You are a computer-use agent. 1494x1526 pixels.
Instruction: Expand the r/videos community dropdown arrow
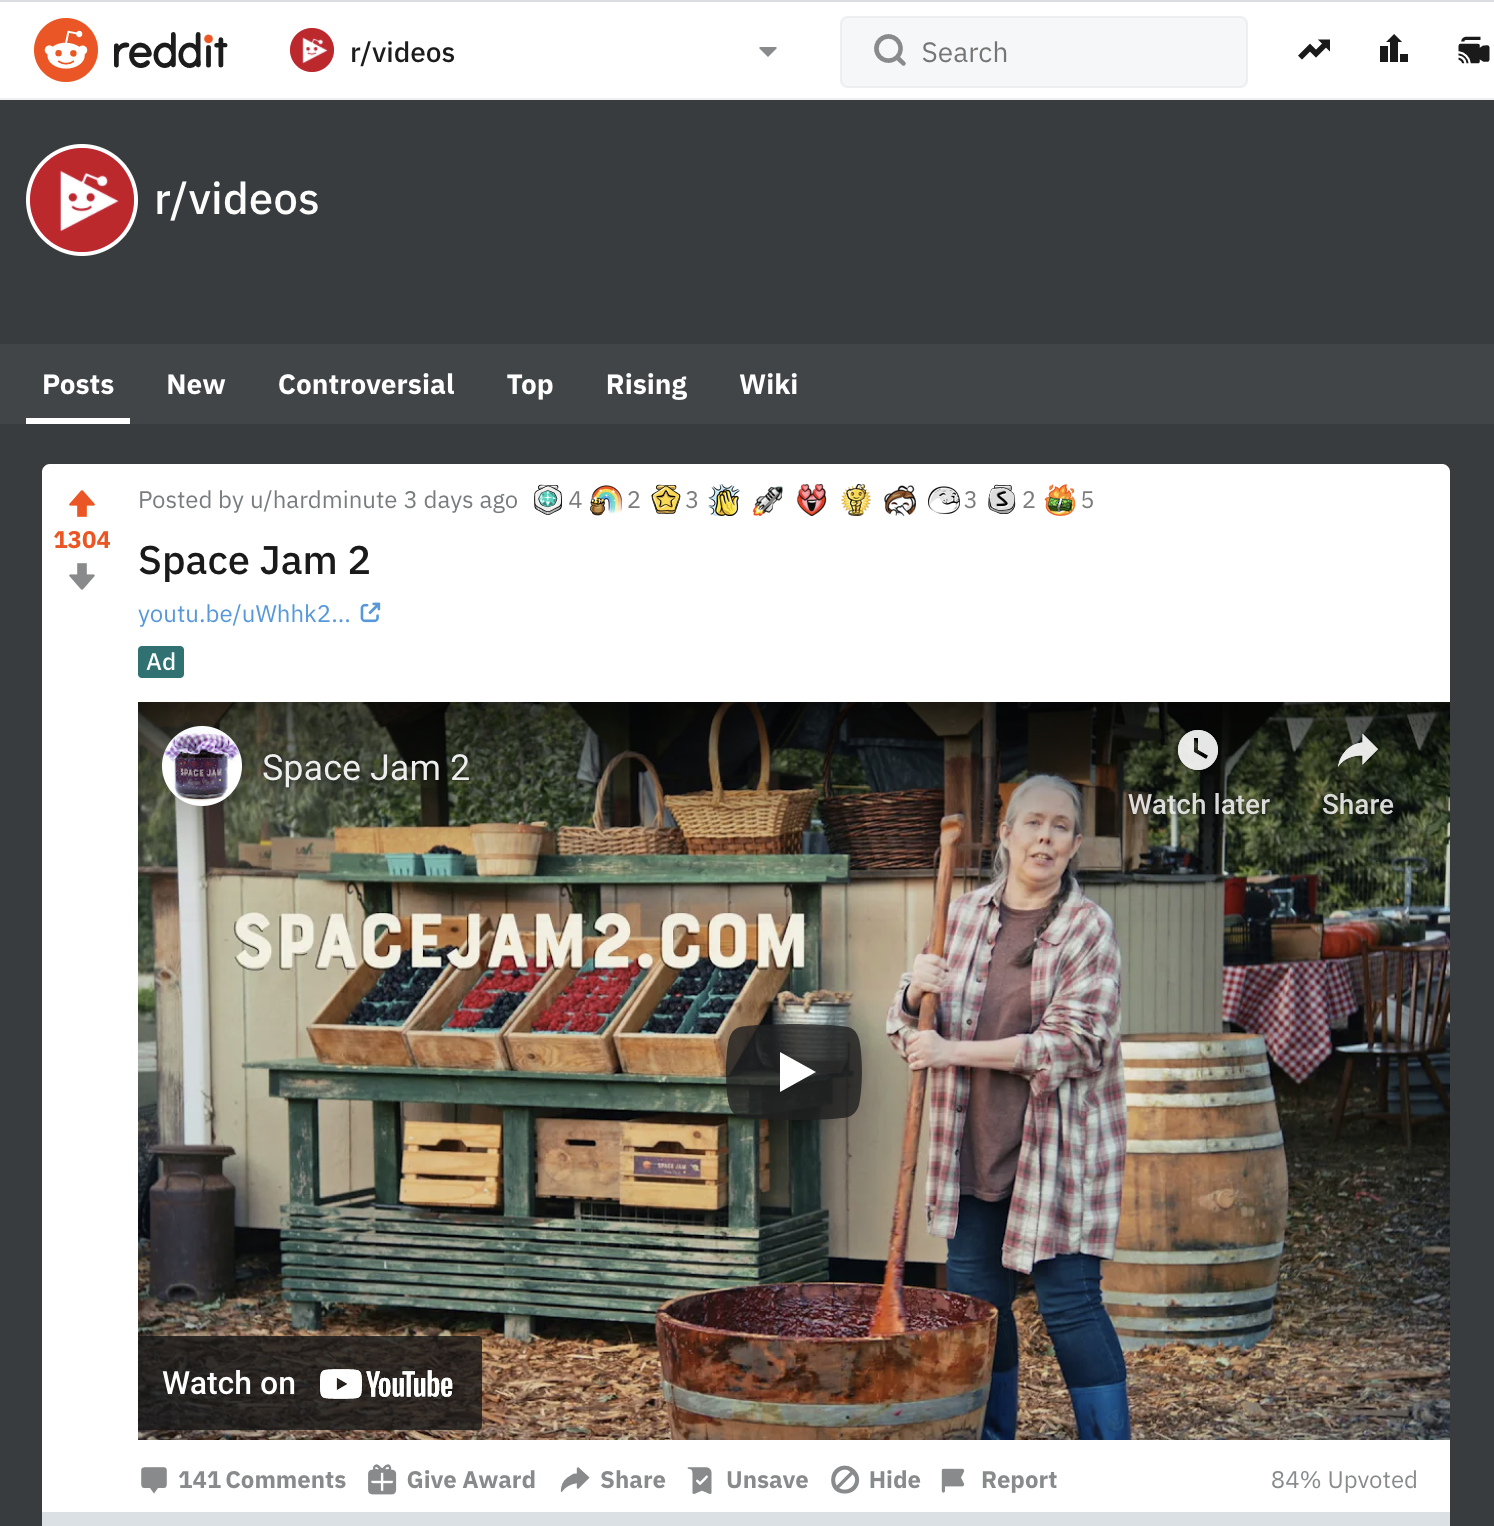point(768,52)
